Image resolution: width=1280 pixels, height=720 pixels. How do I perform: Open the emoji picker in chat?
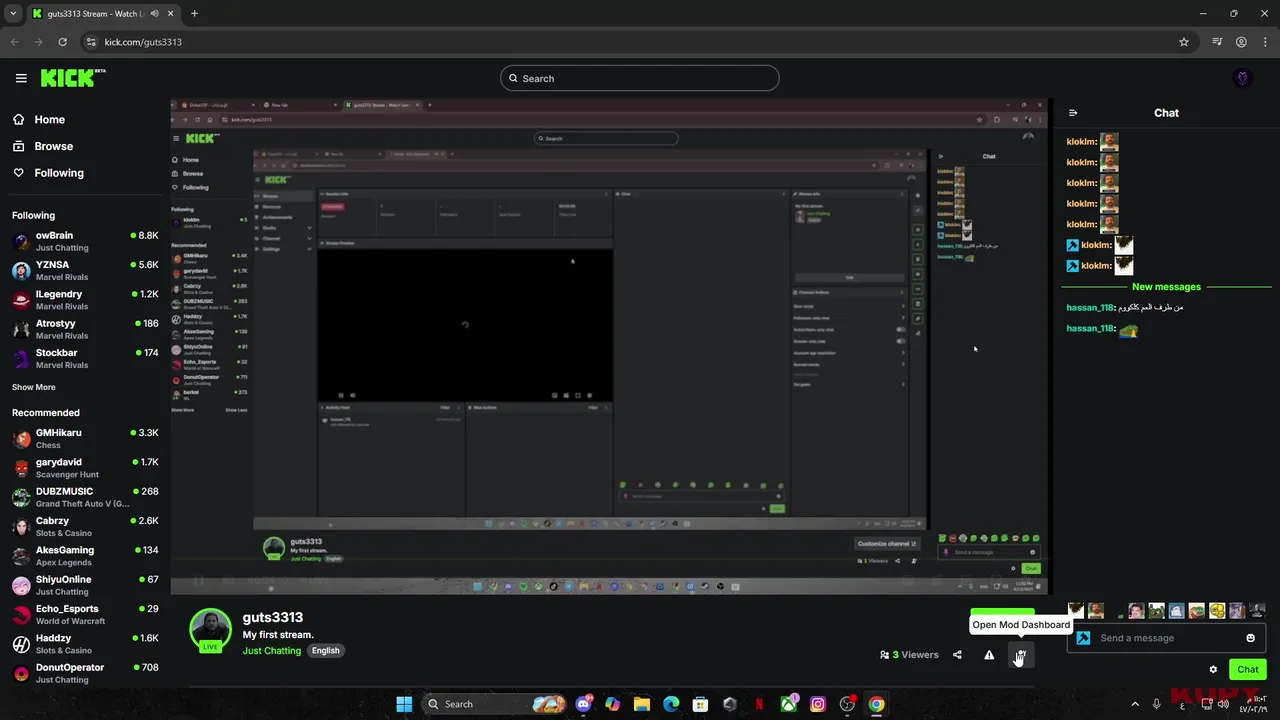(x=1250, y=638)
